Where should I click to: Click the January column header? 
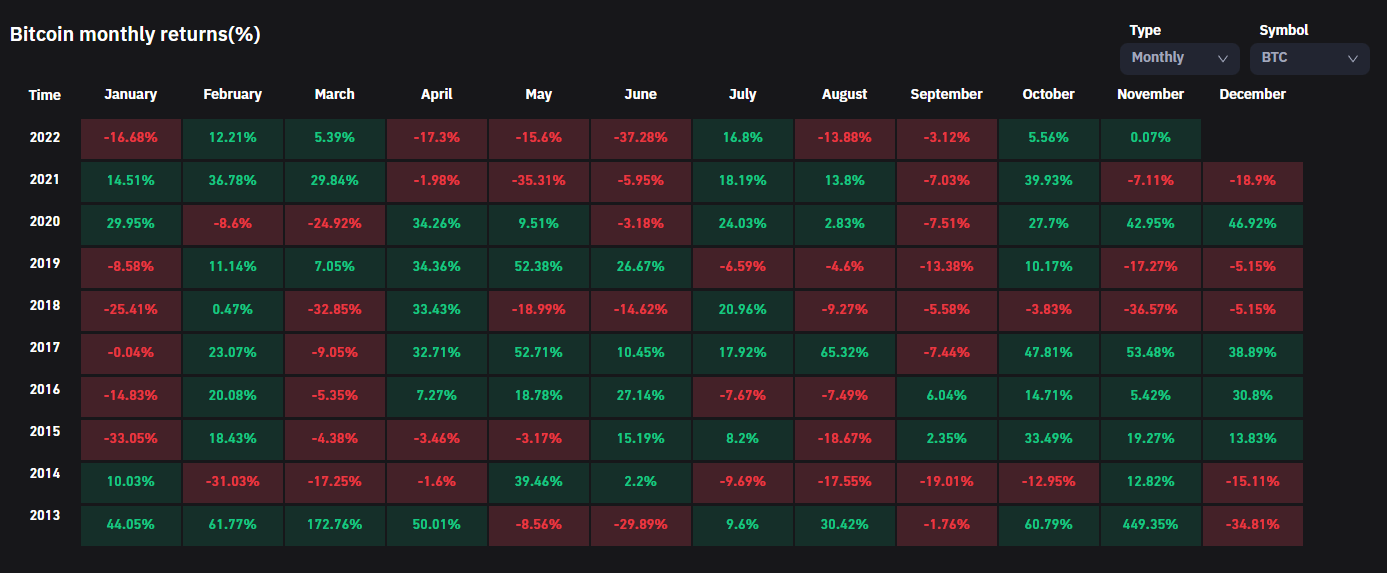click(x=131, y=94)
